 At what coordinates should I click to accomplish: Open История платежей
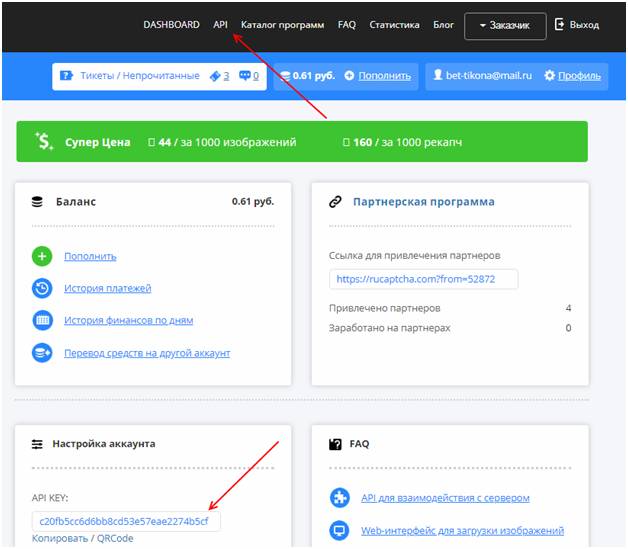pyautogui.click(x=108, y=288)
